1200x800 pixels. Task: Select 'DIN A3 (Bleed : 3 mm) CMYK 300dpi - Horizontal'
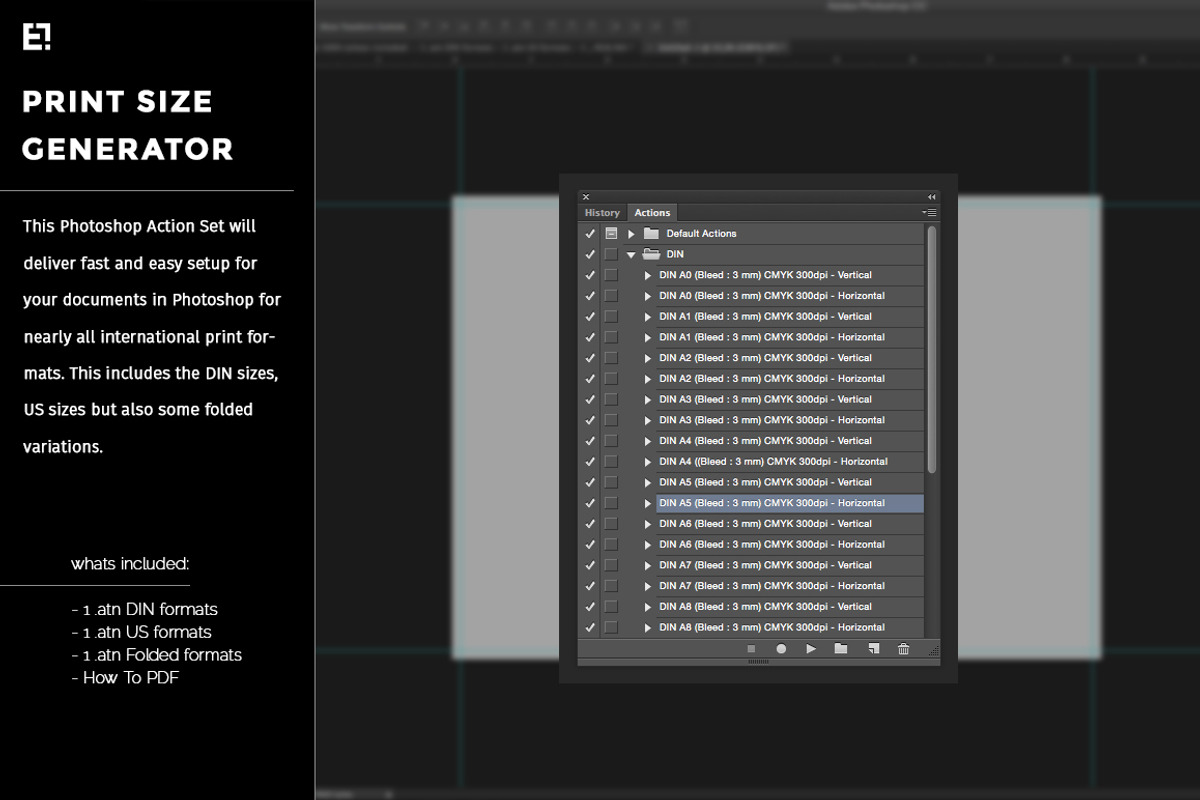click(772, 420)
